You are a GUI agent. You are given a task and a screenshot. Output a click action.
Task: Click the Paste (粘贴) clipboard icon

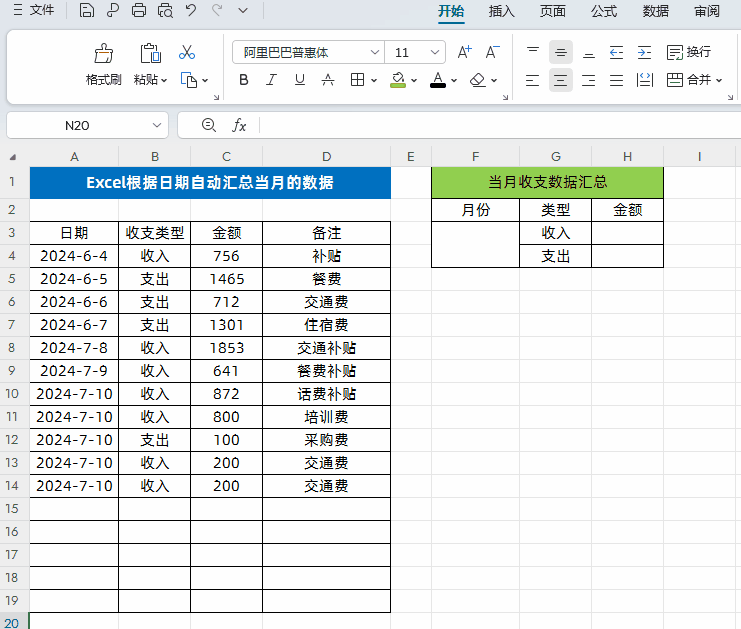tap(150, 53)
